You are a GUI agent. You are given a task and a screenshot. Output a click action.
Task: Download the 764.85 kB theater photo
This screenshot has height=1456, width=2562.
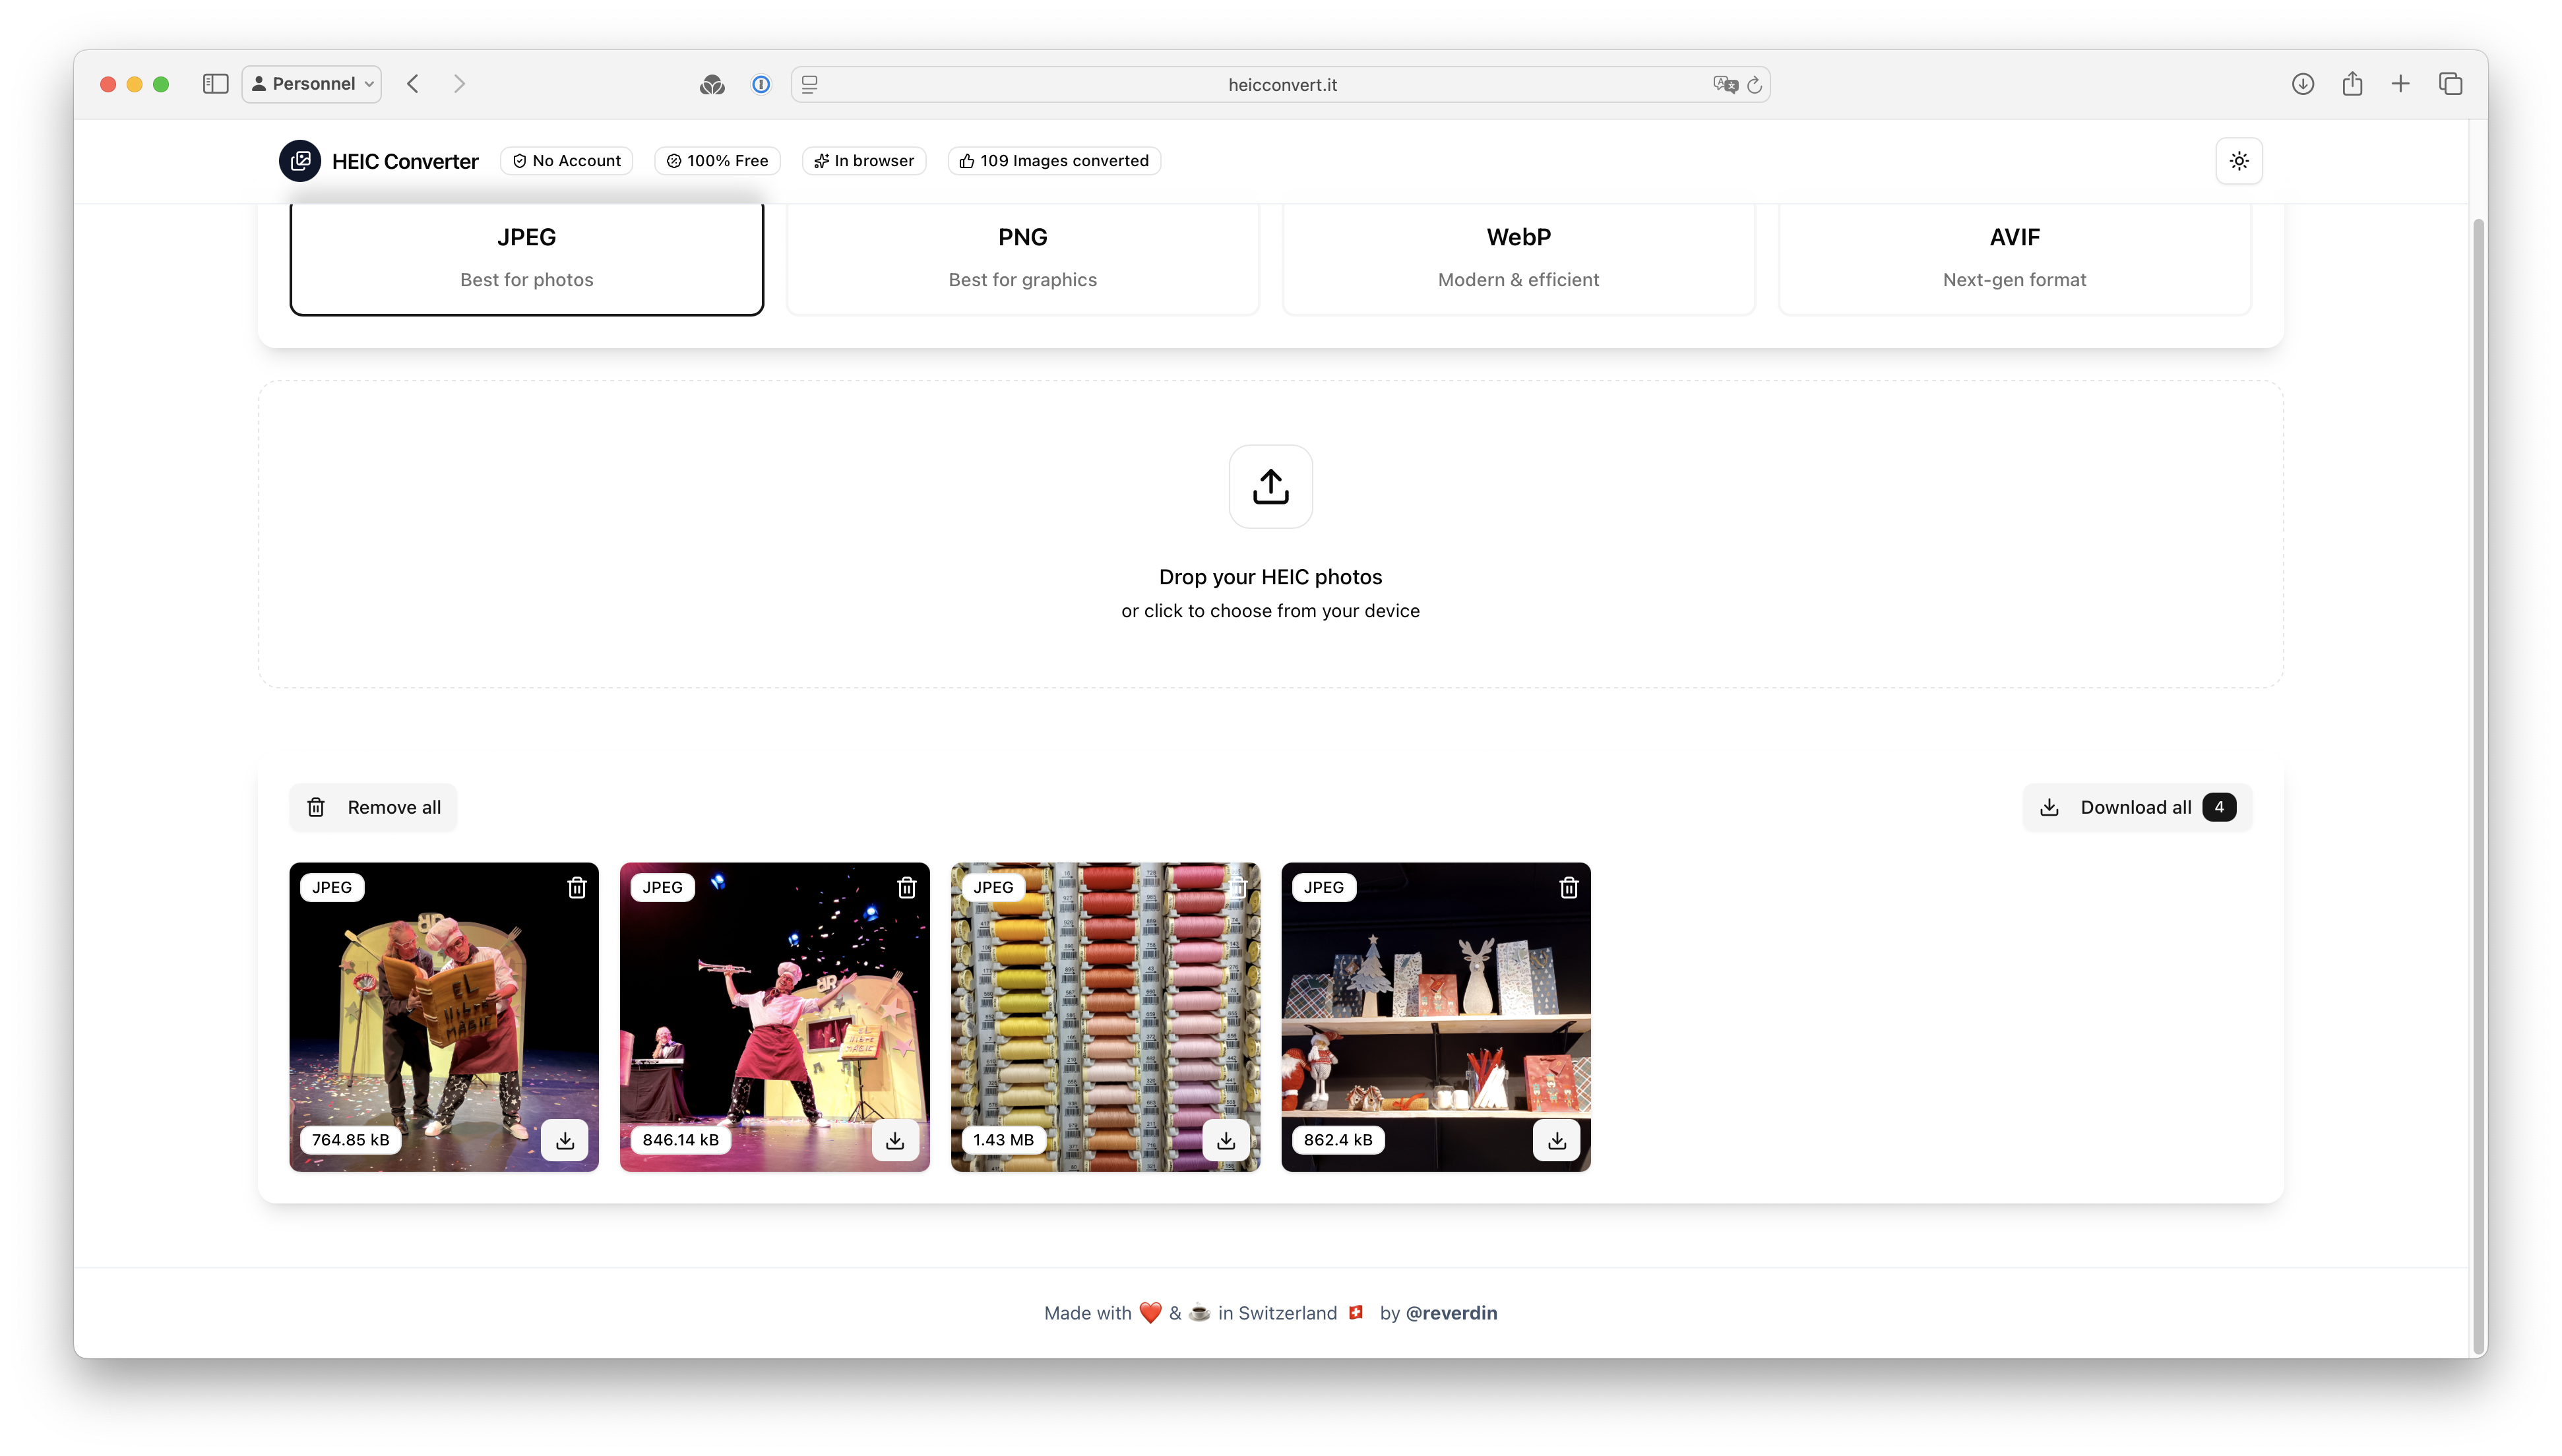click(565, 1140)
